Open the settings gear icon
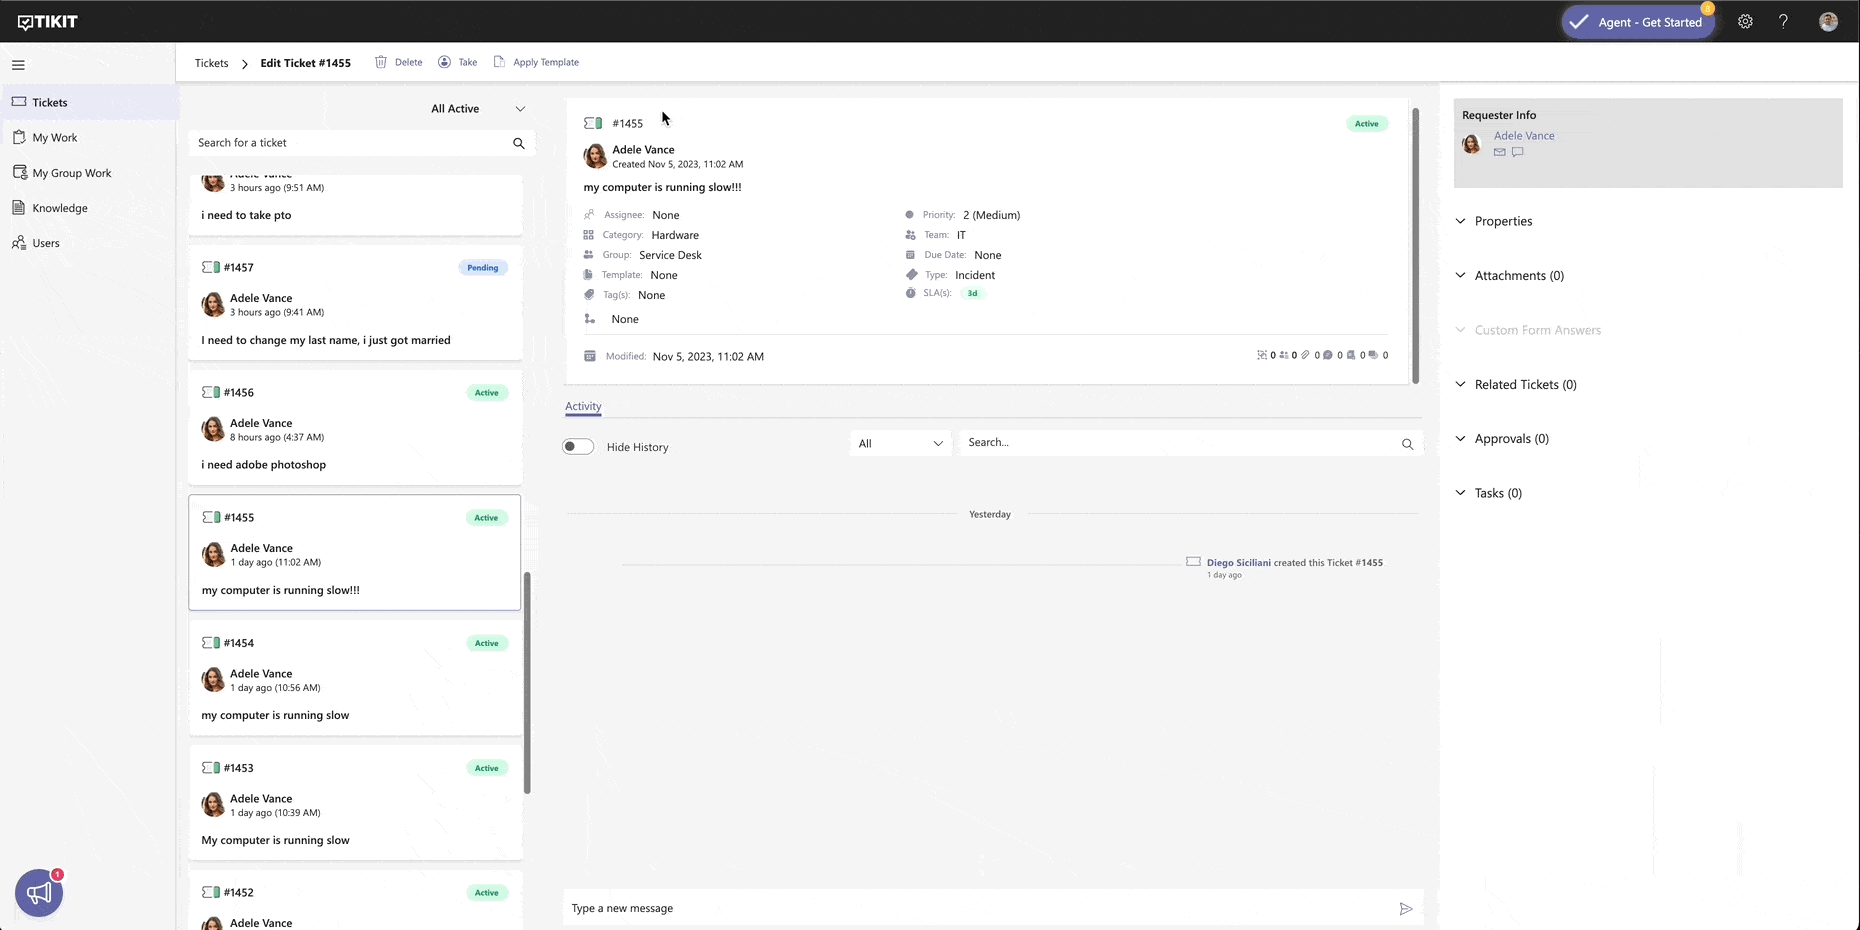 1745,22
